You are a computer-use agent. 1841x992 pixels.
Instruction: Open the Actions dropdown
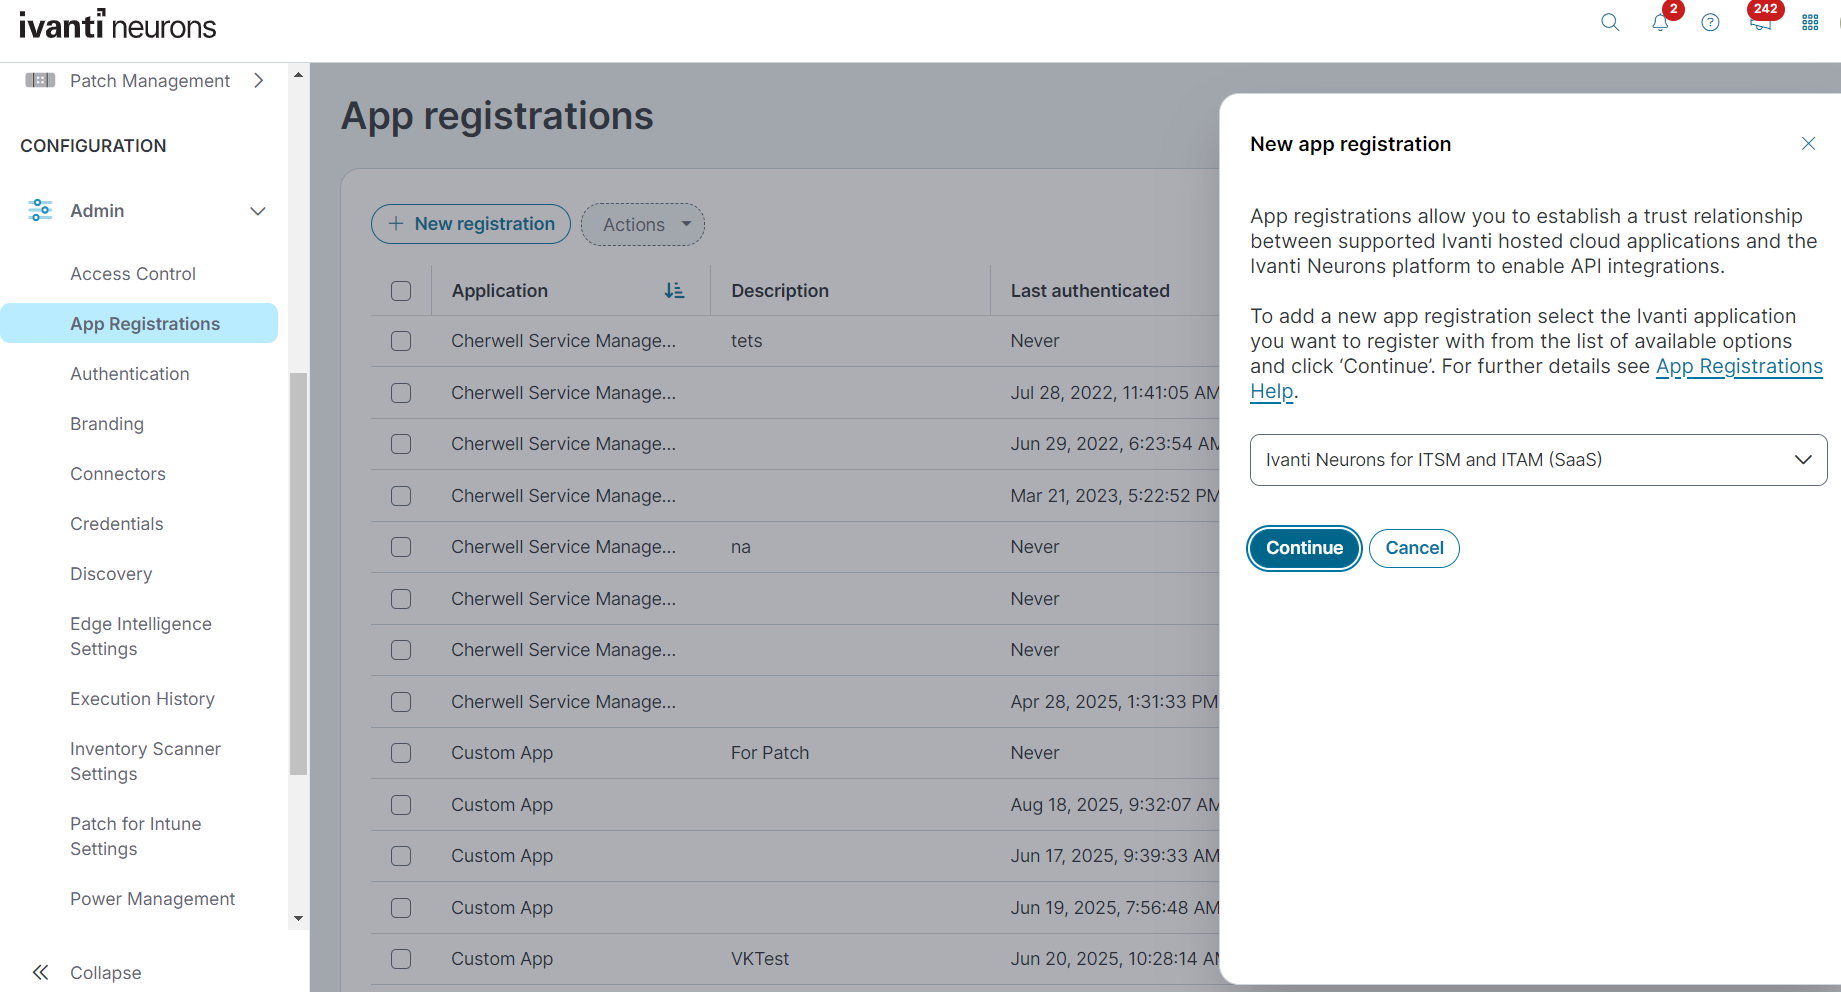pyautogui.click(x=642, y=224)
